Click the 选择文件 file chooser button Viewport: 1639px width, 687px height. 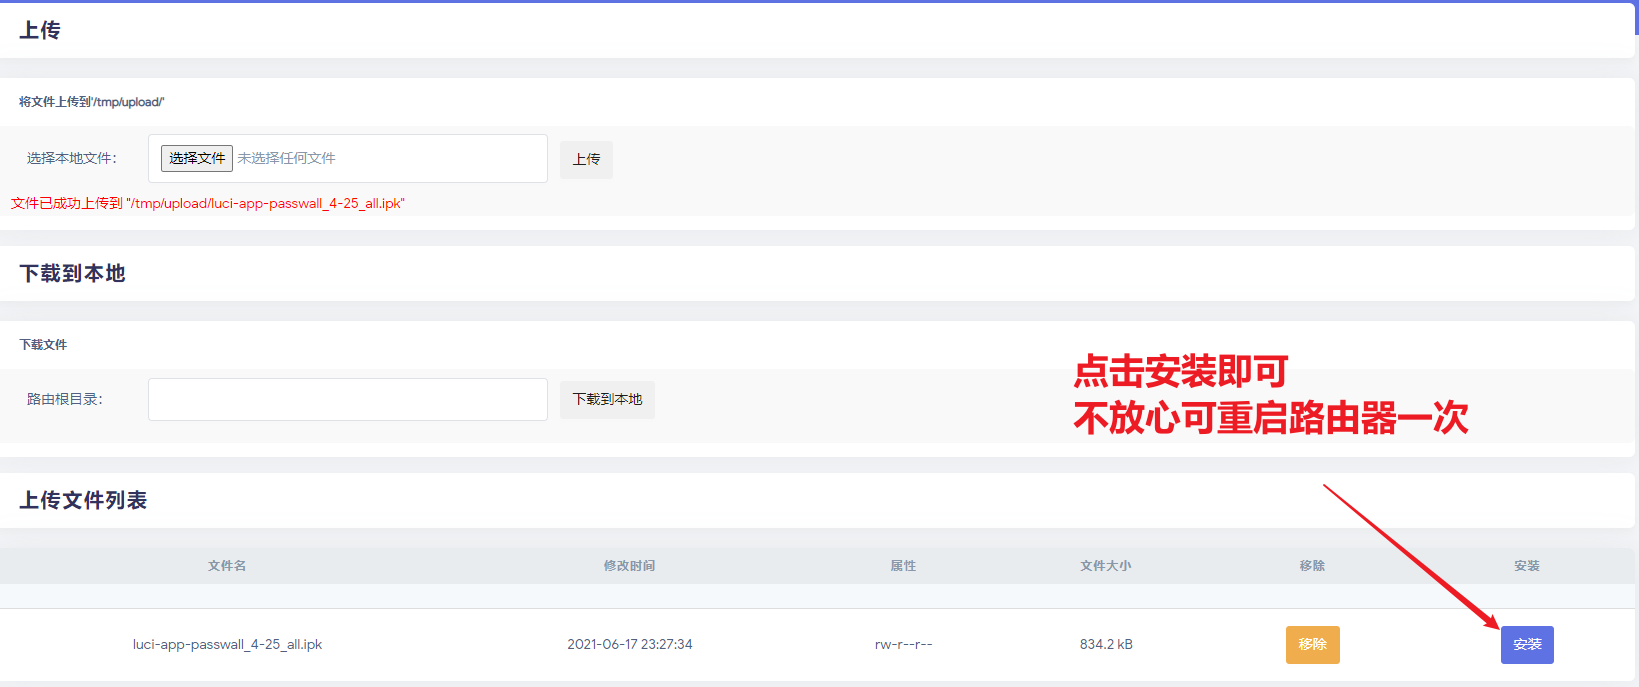pos(197,158)
